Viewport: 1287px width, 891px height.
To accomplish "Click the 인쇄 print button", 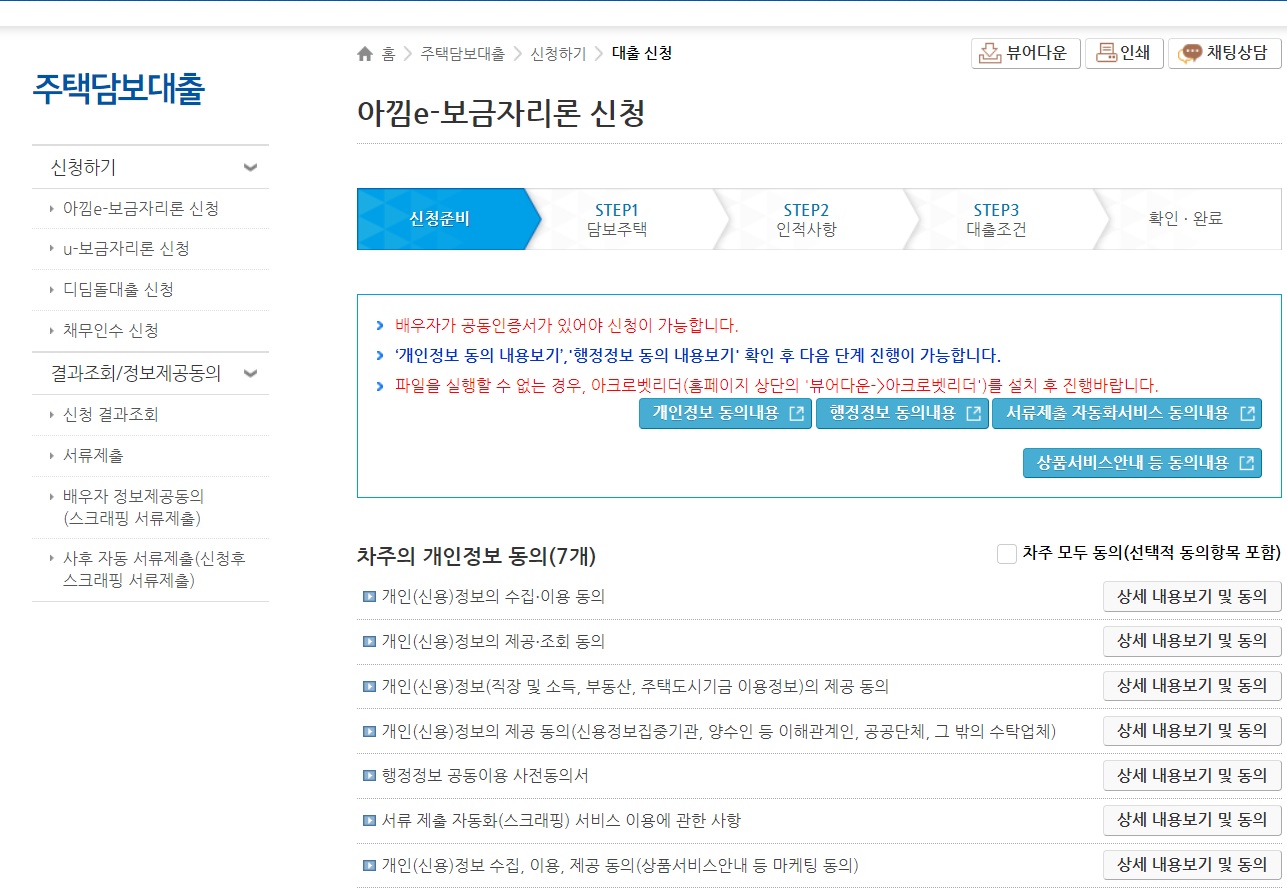I will (x=1124, y=53).
